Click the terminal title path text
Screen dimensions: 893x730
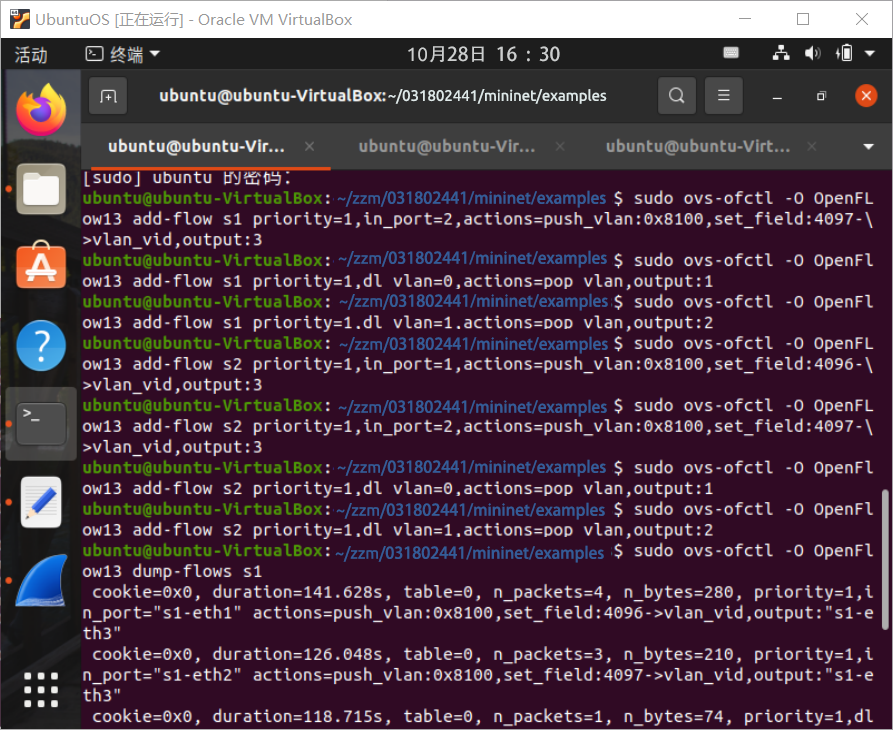pos(383,96)
